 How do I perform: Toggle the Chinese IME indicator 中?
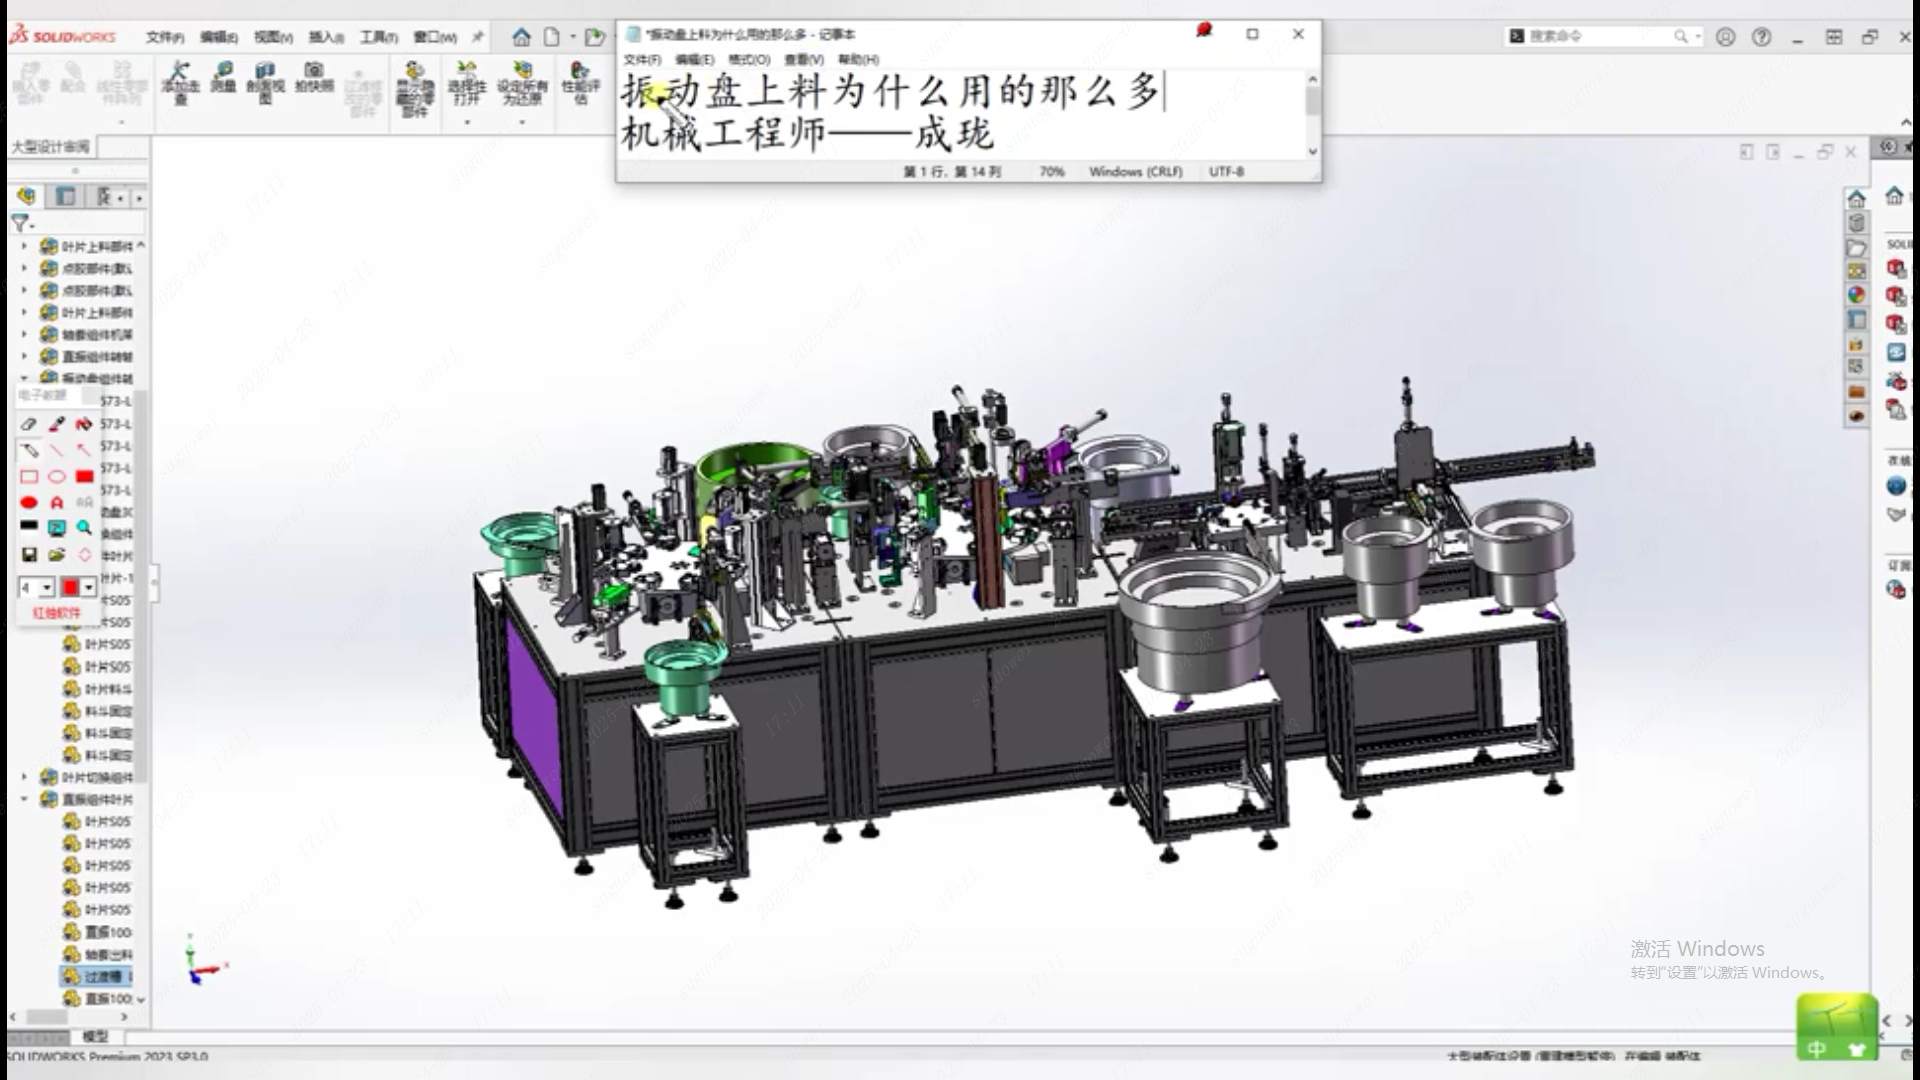(x=1817, y=1049)
